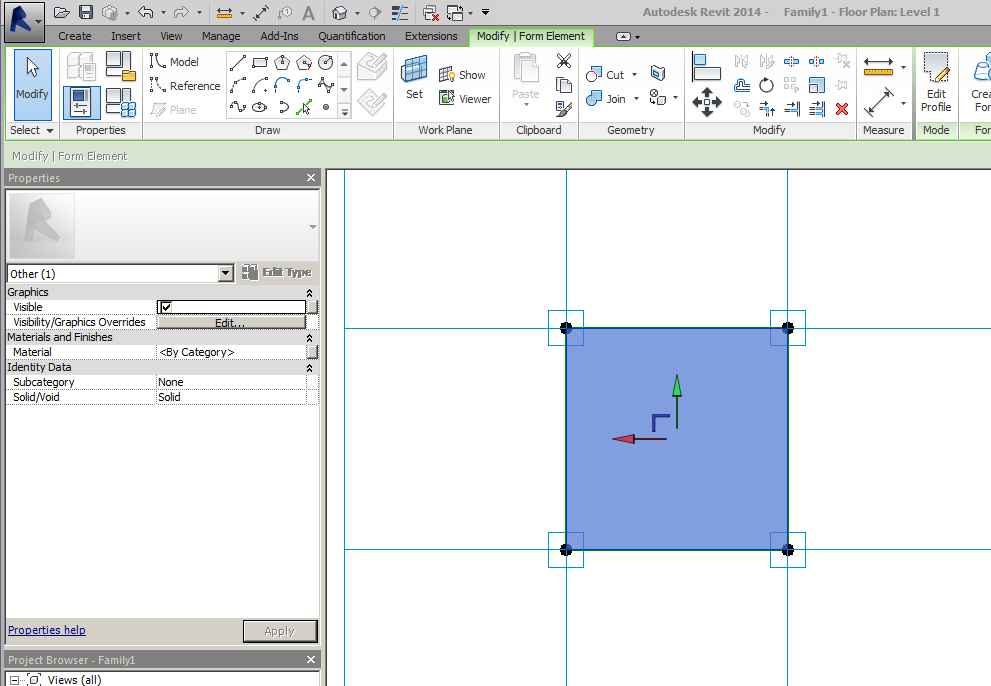This screenshot has width=991, height=686.
Task: Click the Edit... Visibility/Graphics Overrides button
Action: point(230,323)
